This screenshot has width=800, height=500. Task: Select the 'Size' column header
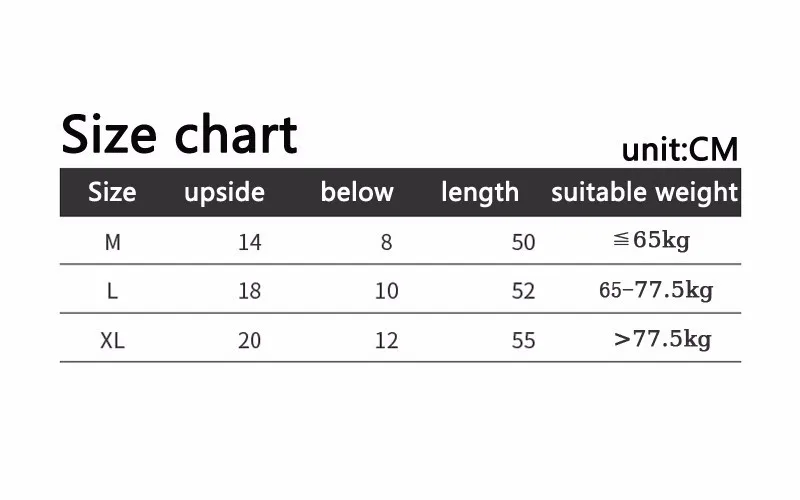click(x=112, y=192)
